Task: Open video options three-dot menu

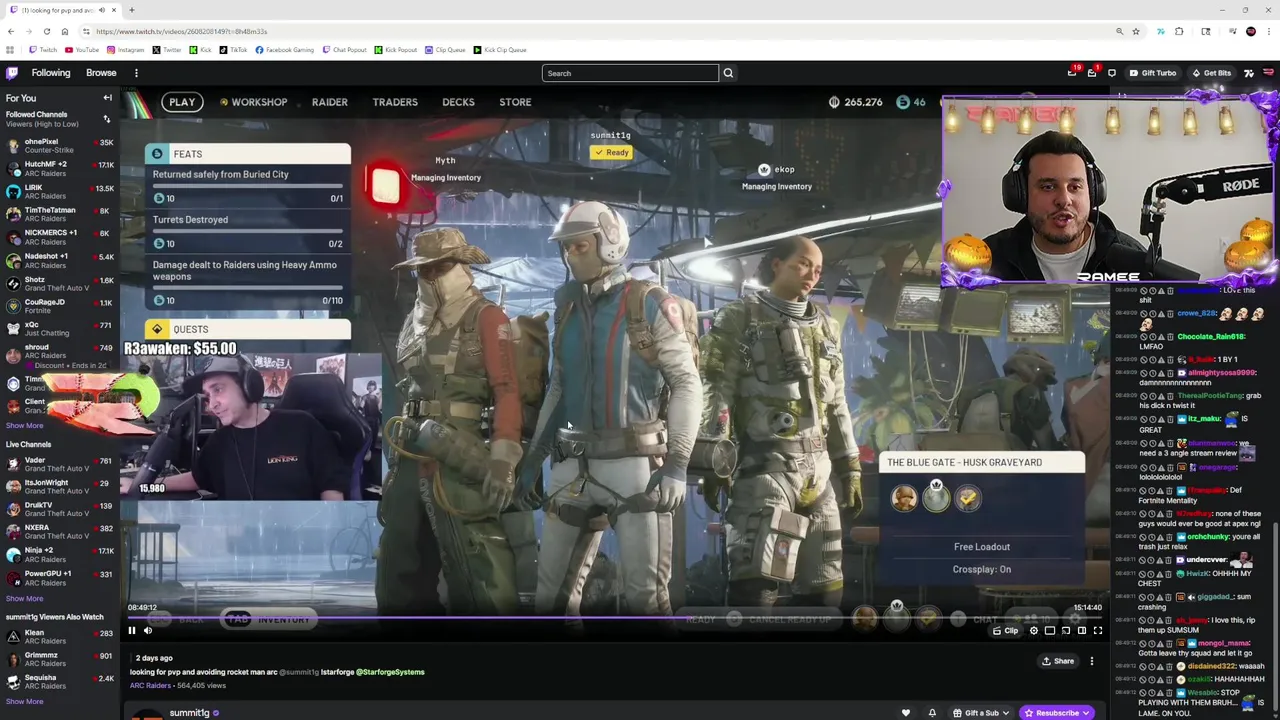Action: (1092, 661)
